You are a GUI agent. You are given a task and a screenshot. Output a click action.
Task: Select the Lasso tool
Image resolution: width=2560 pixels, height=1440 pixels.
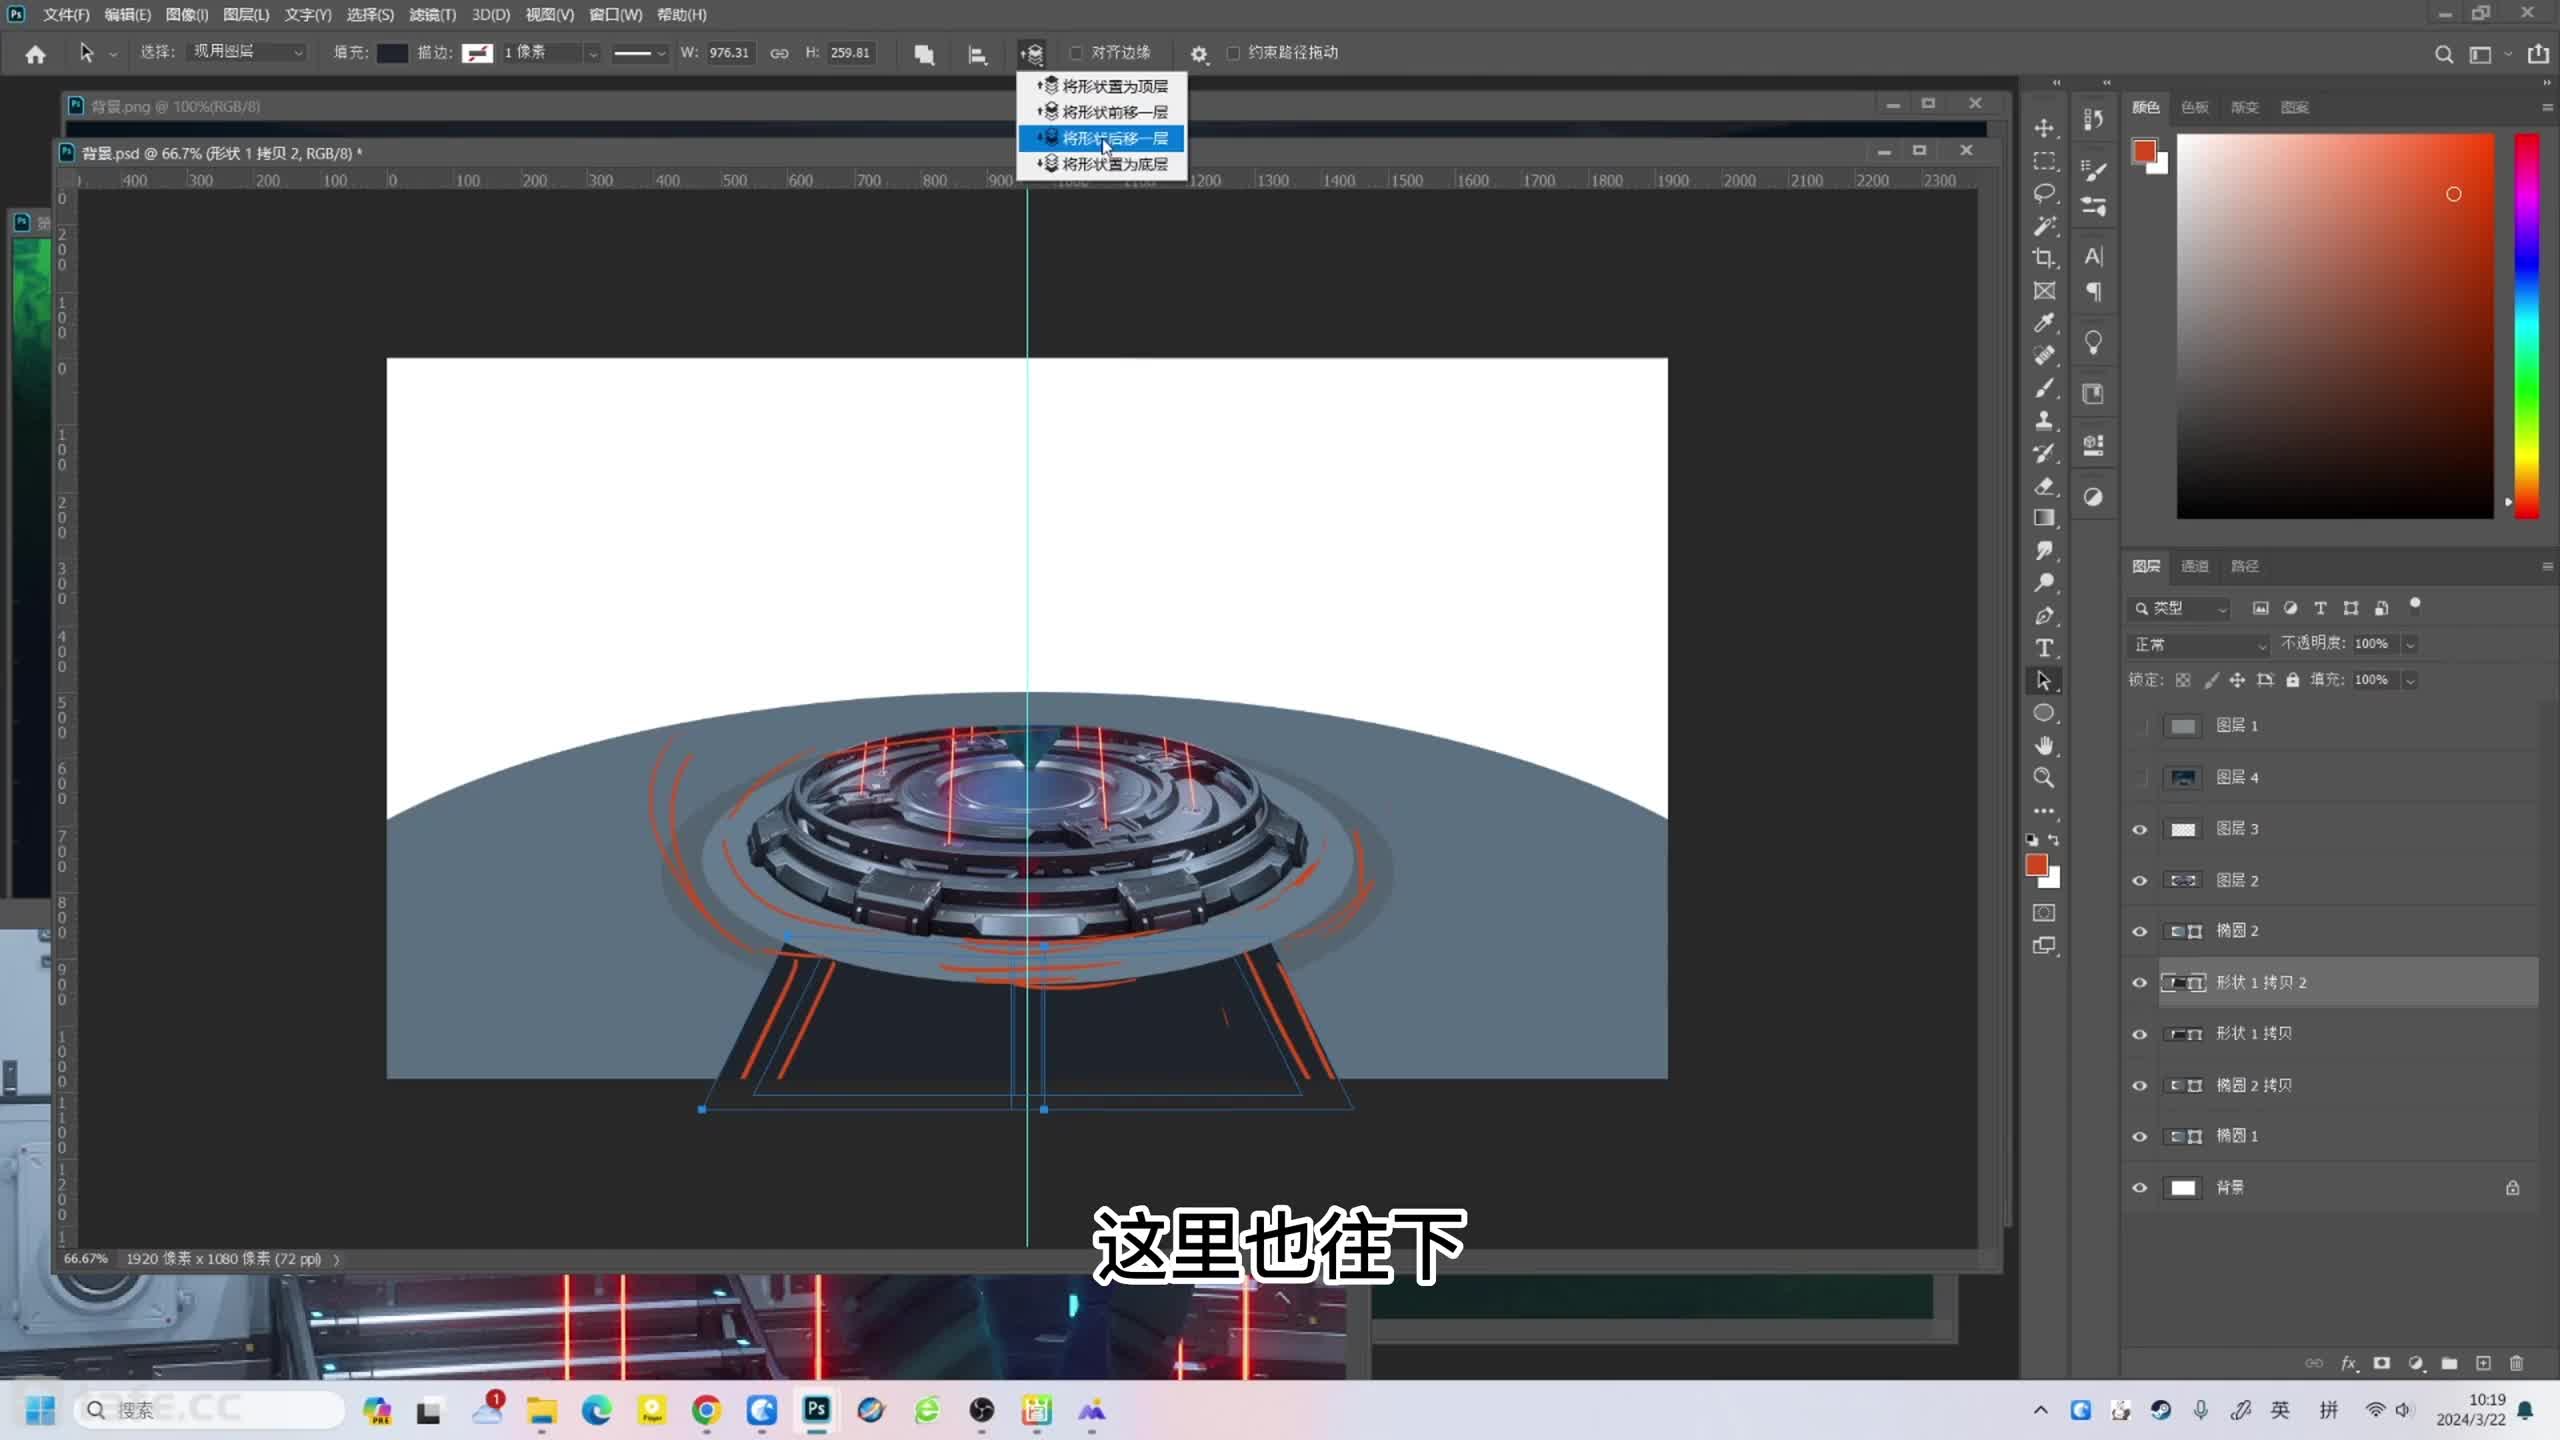2044,193
